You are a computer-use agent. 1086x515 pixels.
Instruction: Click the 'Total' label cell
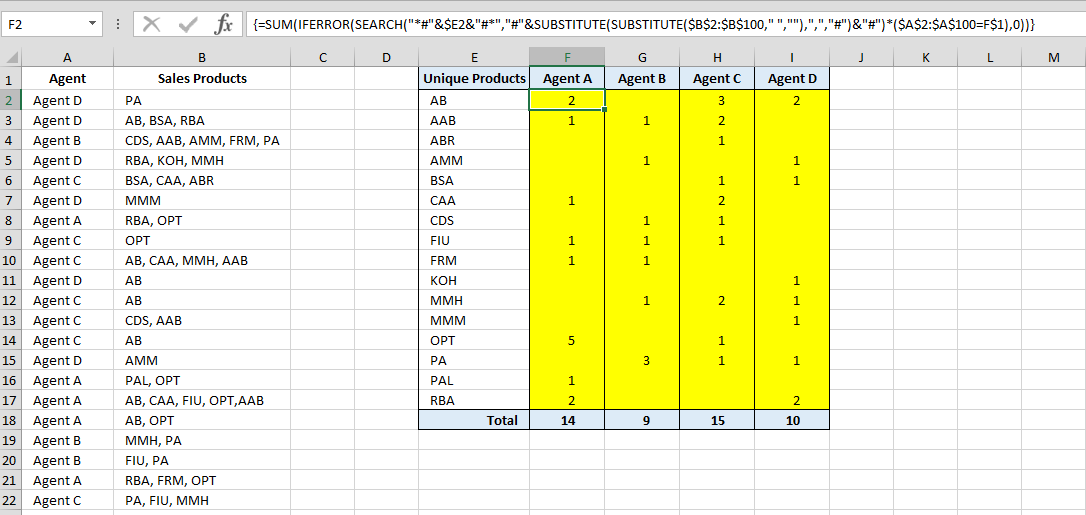474,419
